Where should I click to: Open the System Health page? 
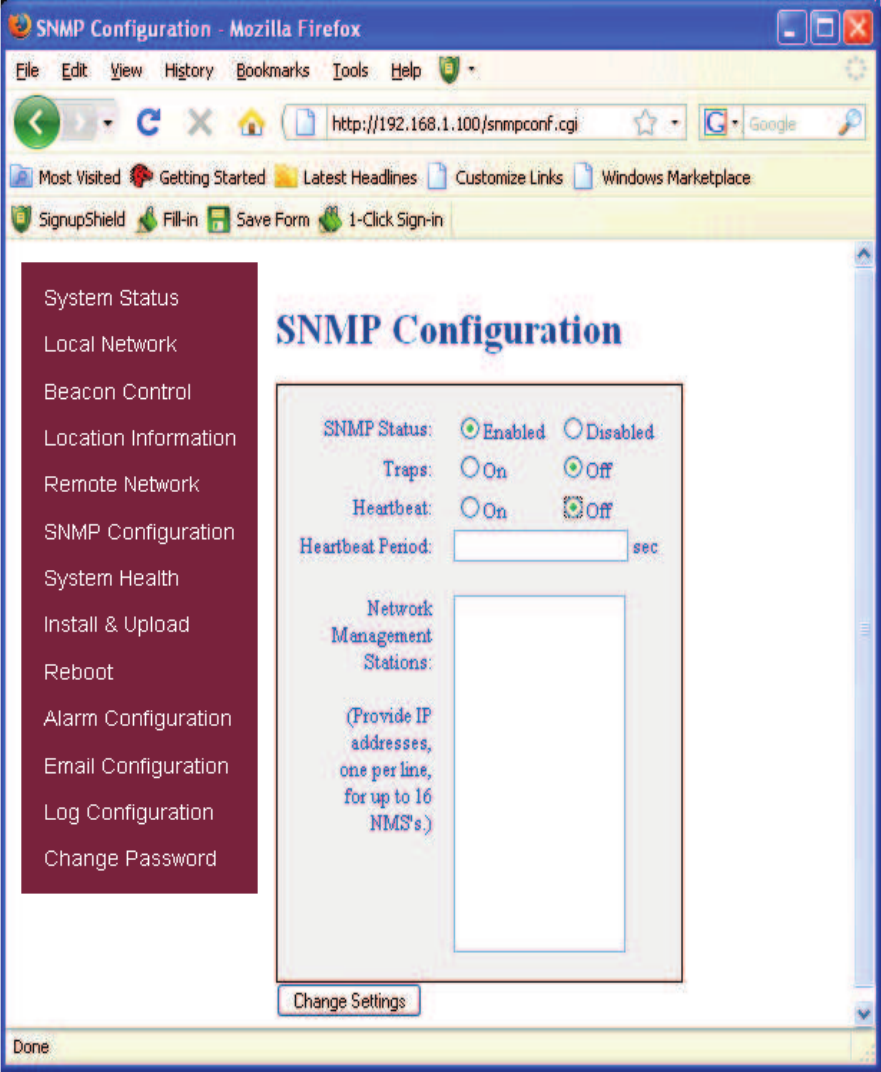point(111,578)
